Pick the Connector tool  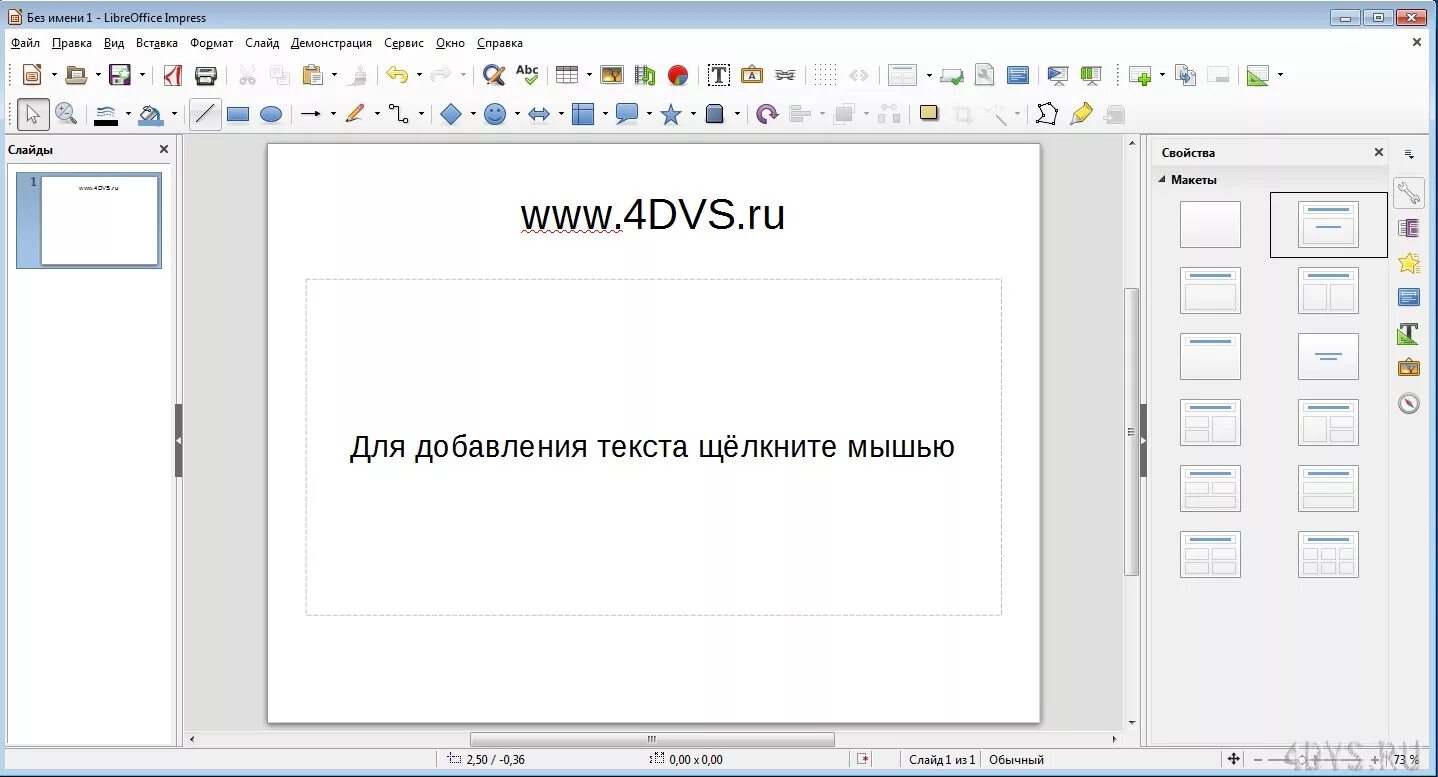(x=398, y=114)
